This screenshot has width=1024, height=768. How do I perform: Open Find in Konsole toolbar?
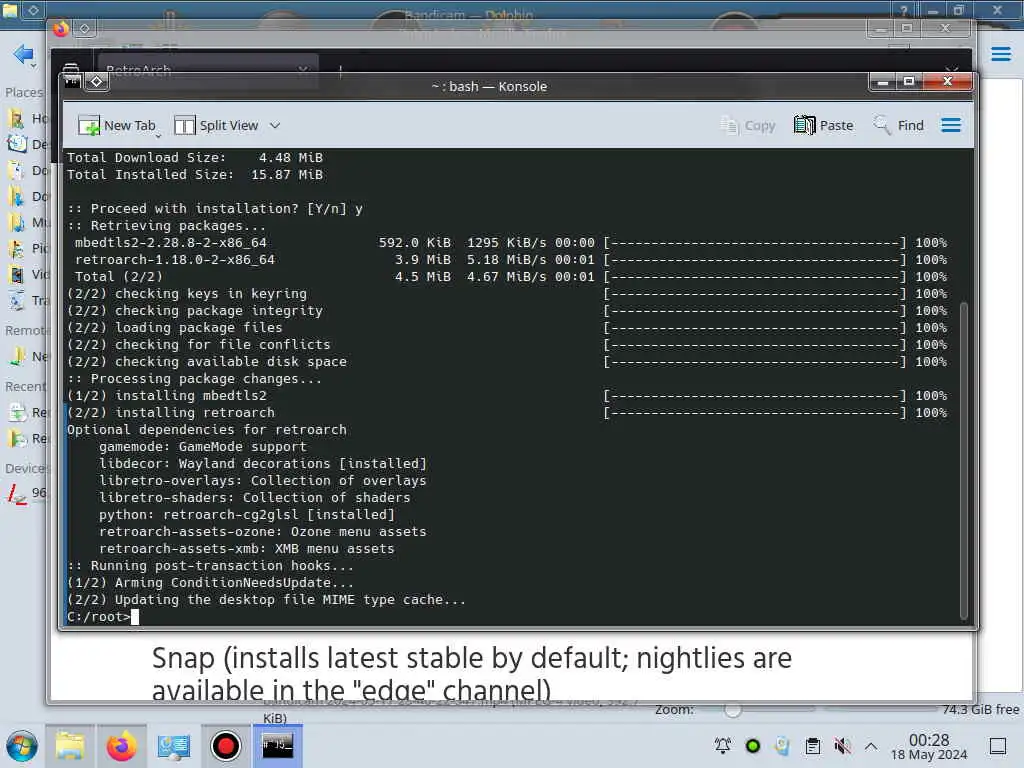[899, 125]
